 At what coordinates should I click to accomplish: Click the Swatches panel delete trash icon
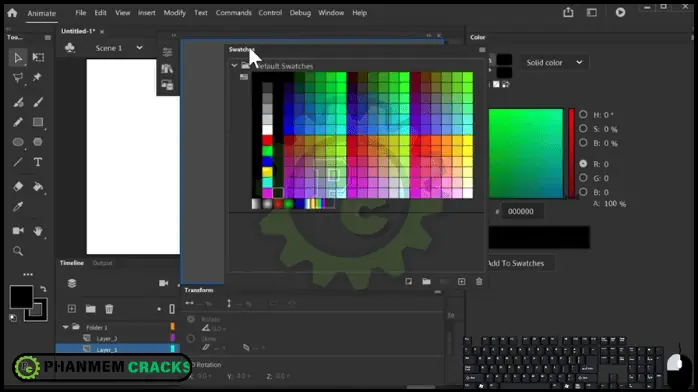click(479, 281)
